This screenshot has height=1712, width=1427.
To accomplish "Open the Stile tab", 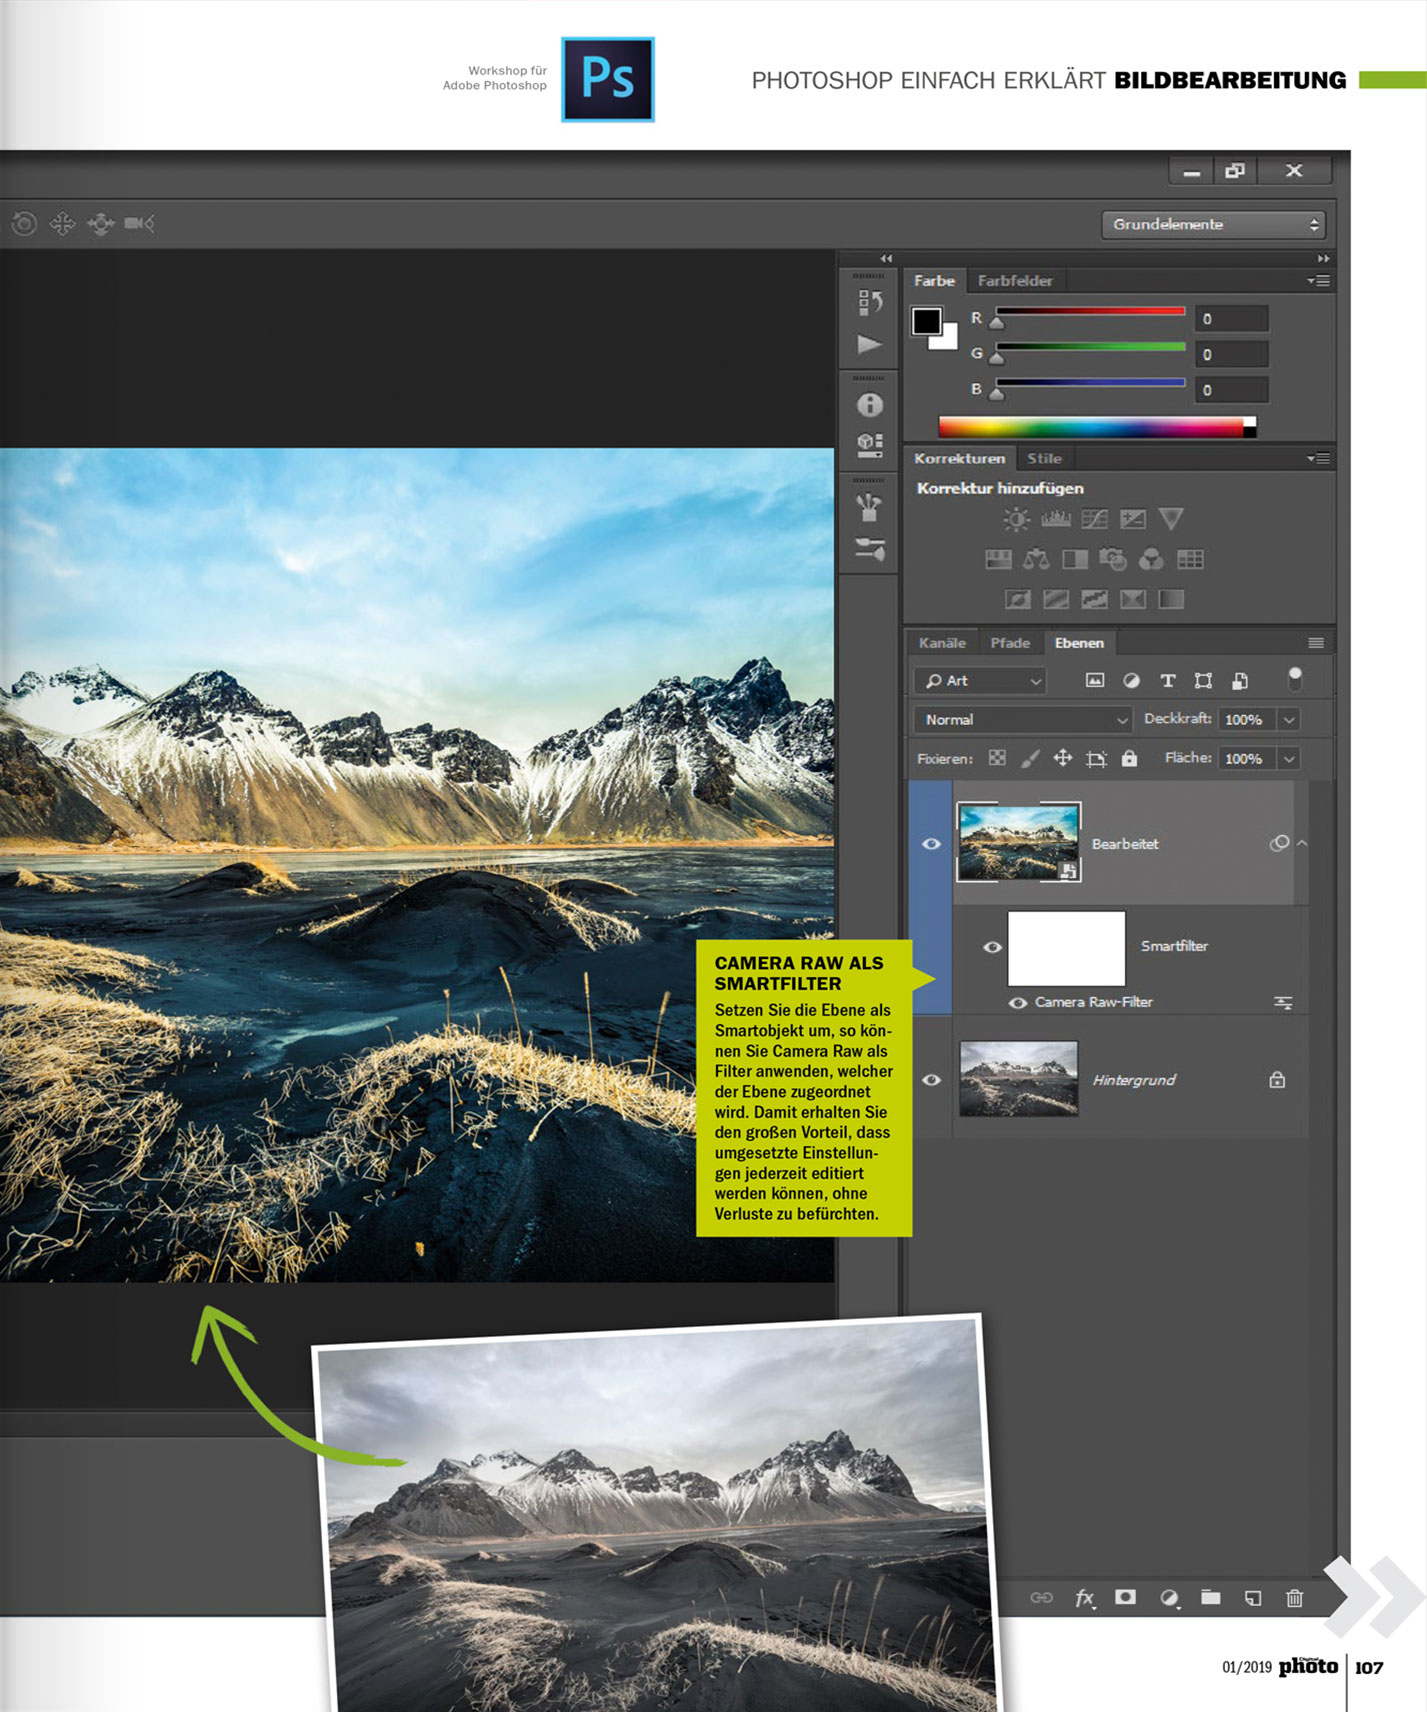I will pyautogui.click(x=1044, y=459).
